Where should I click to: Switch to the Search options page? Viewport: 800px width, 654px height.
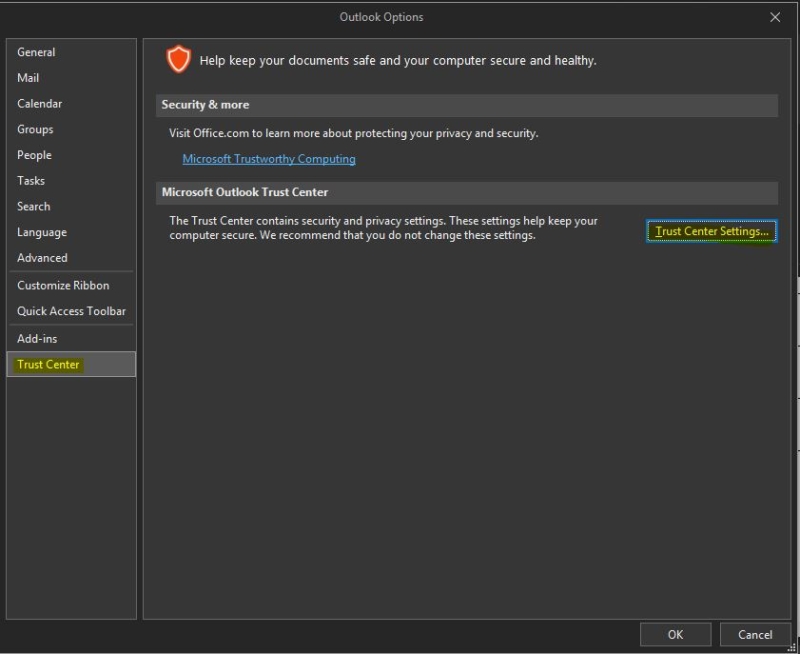click(33, 206)
